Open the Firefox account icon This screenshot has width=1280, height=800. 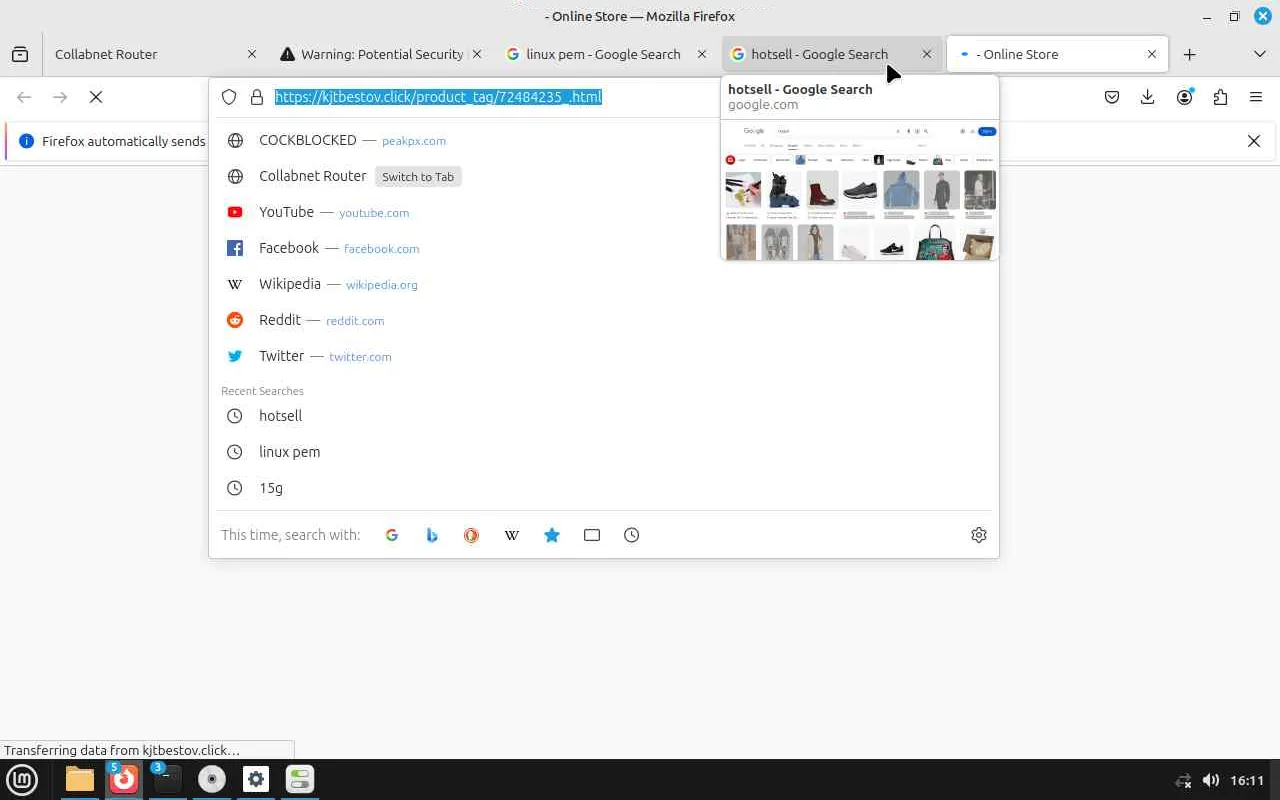click(1185, 97)
